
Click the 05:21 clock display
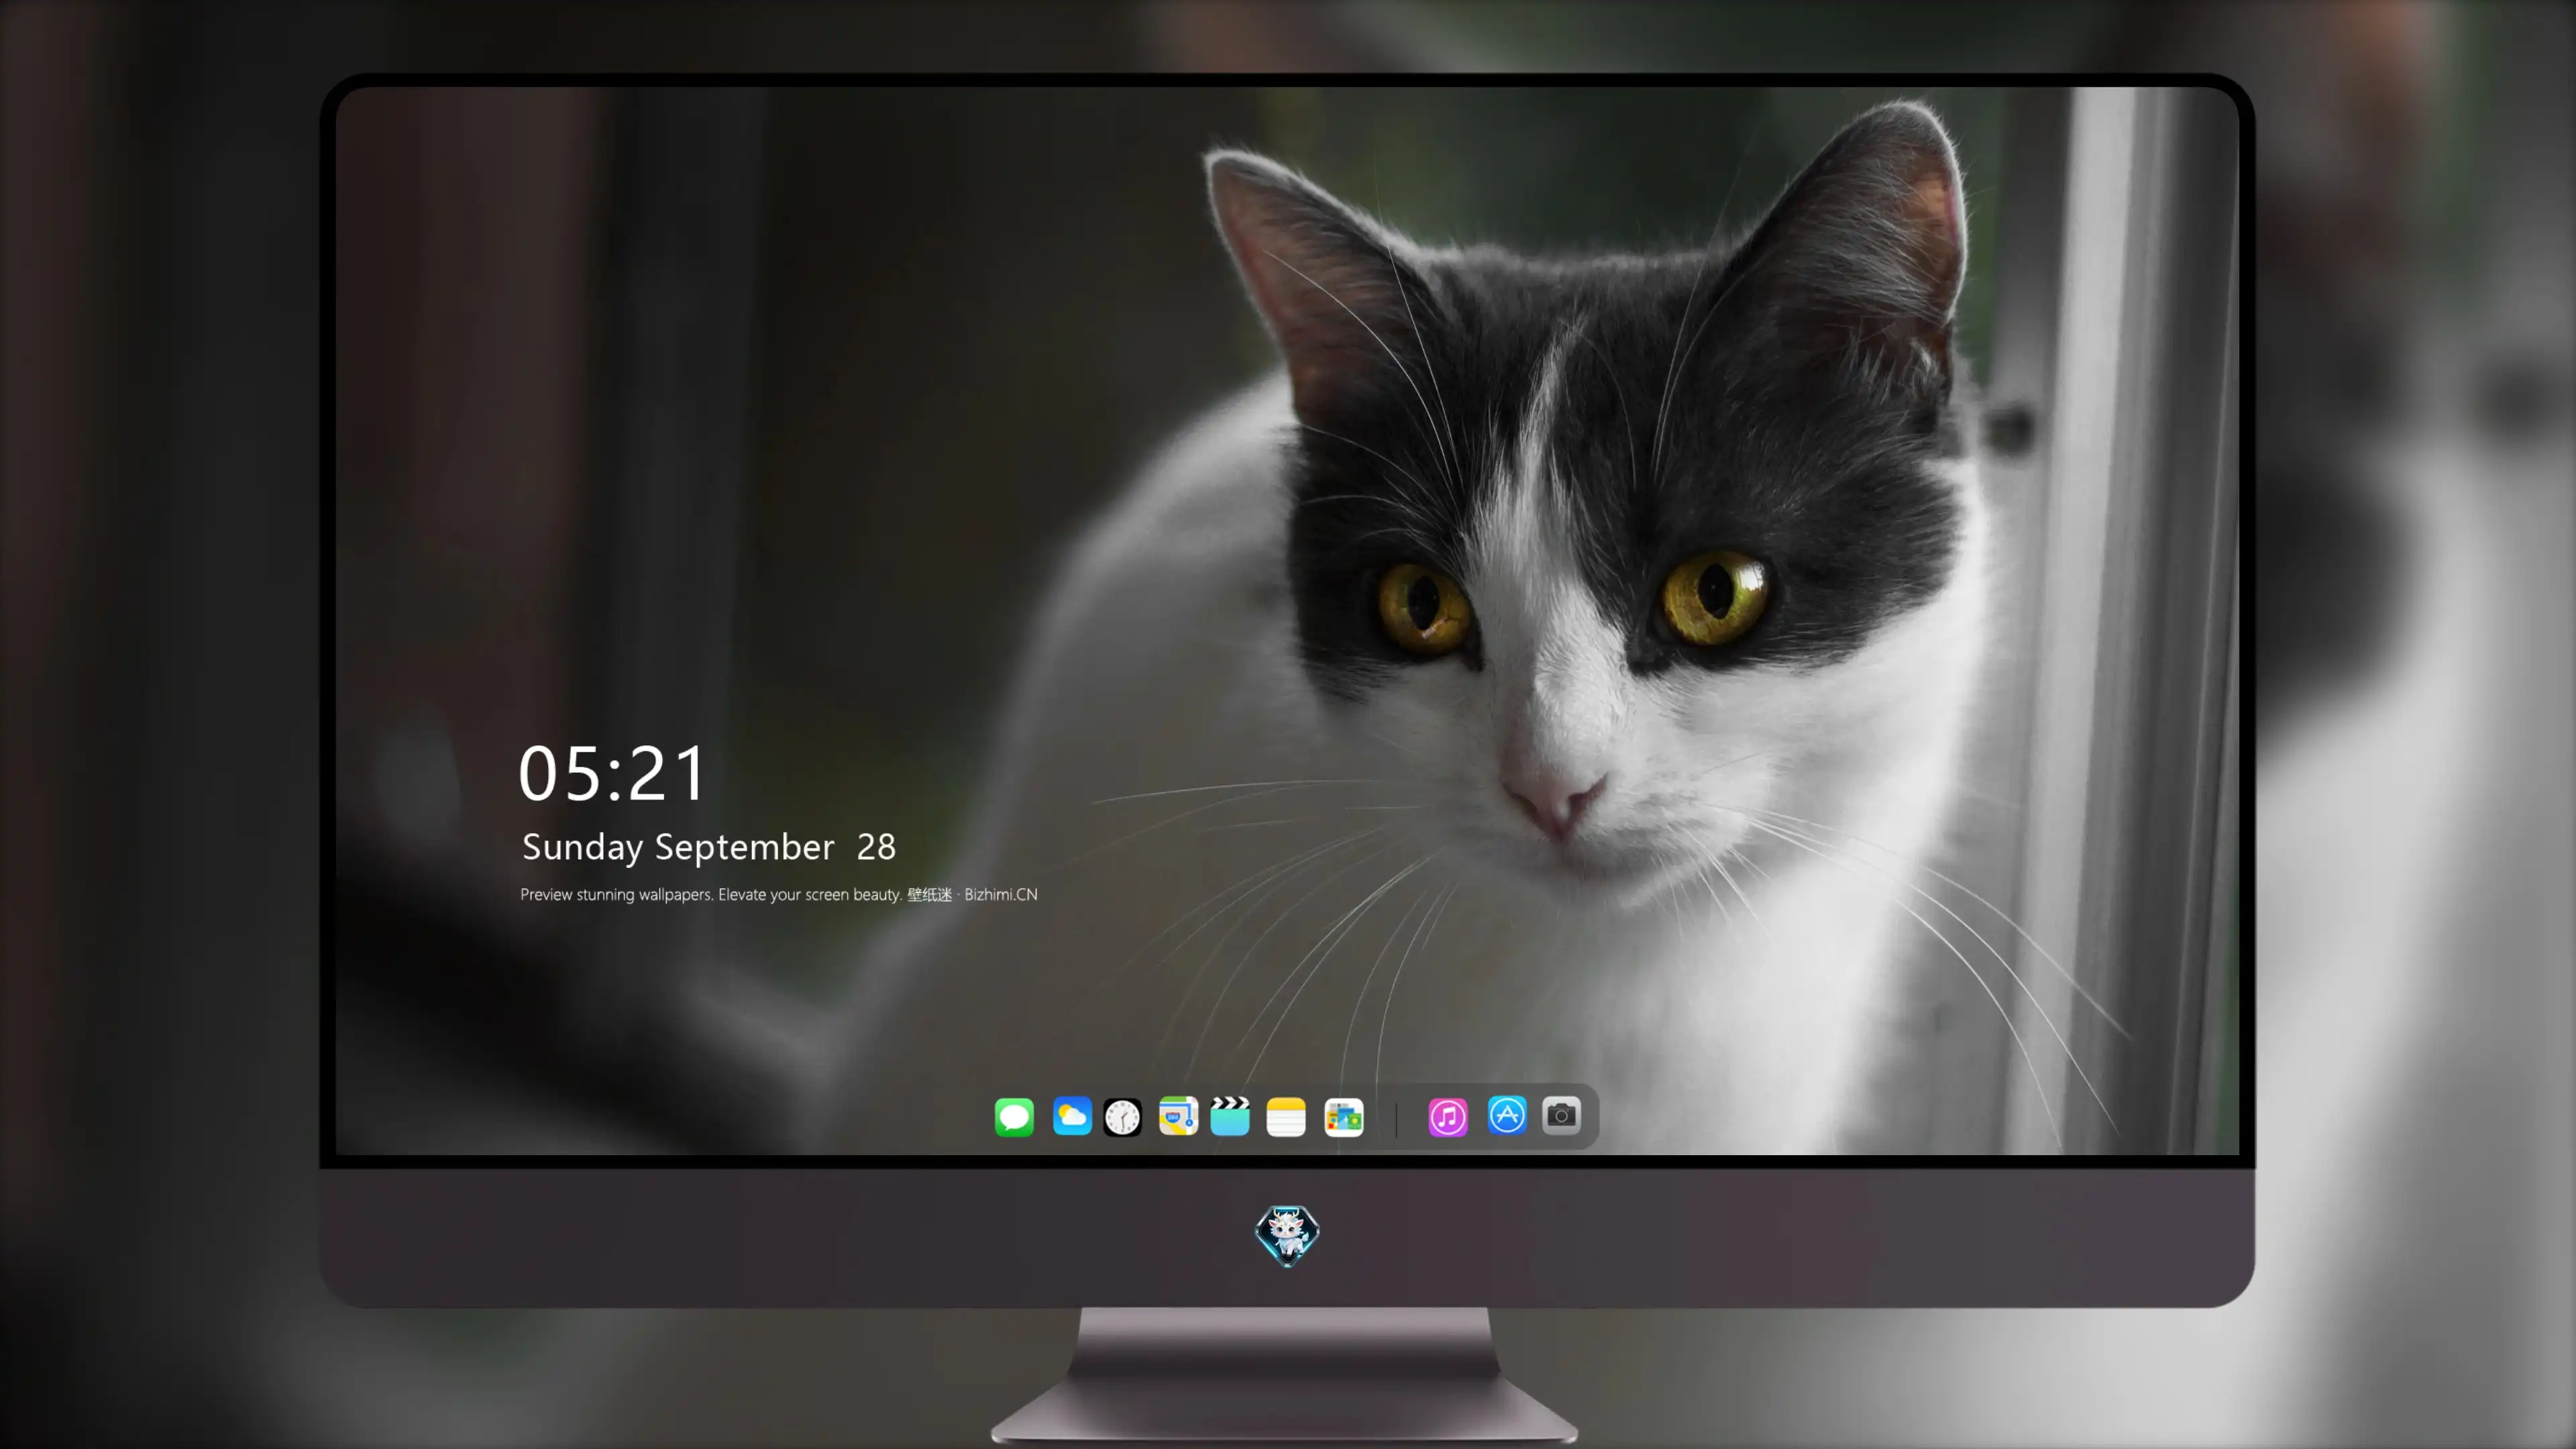612,773
